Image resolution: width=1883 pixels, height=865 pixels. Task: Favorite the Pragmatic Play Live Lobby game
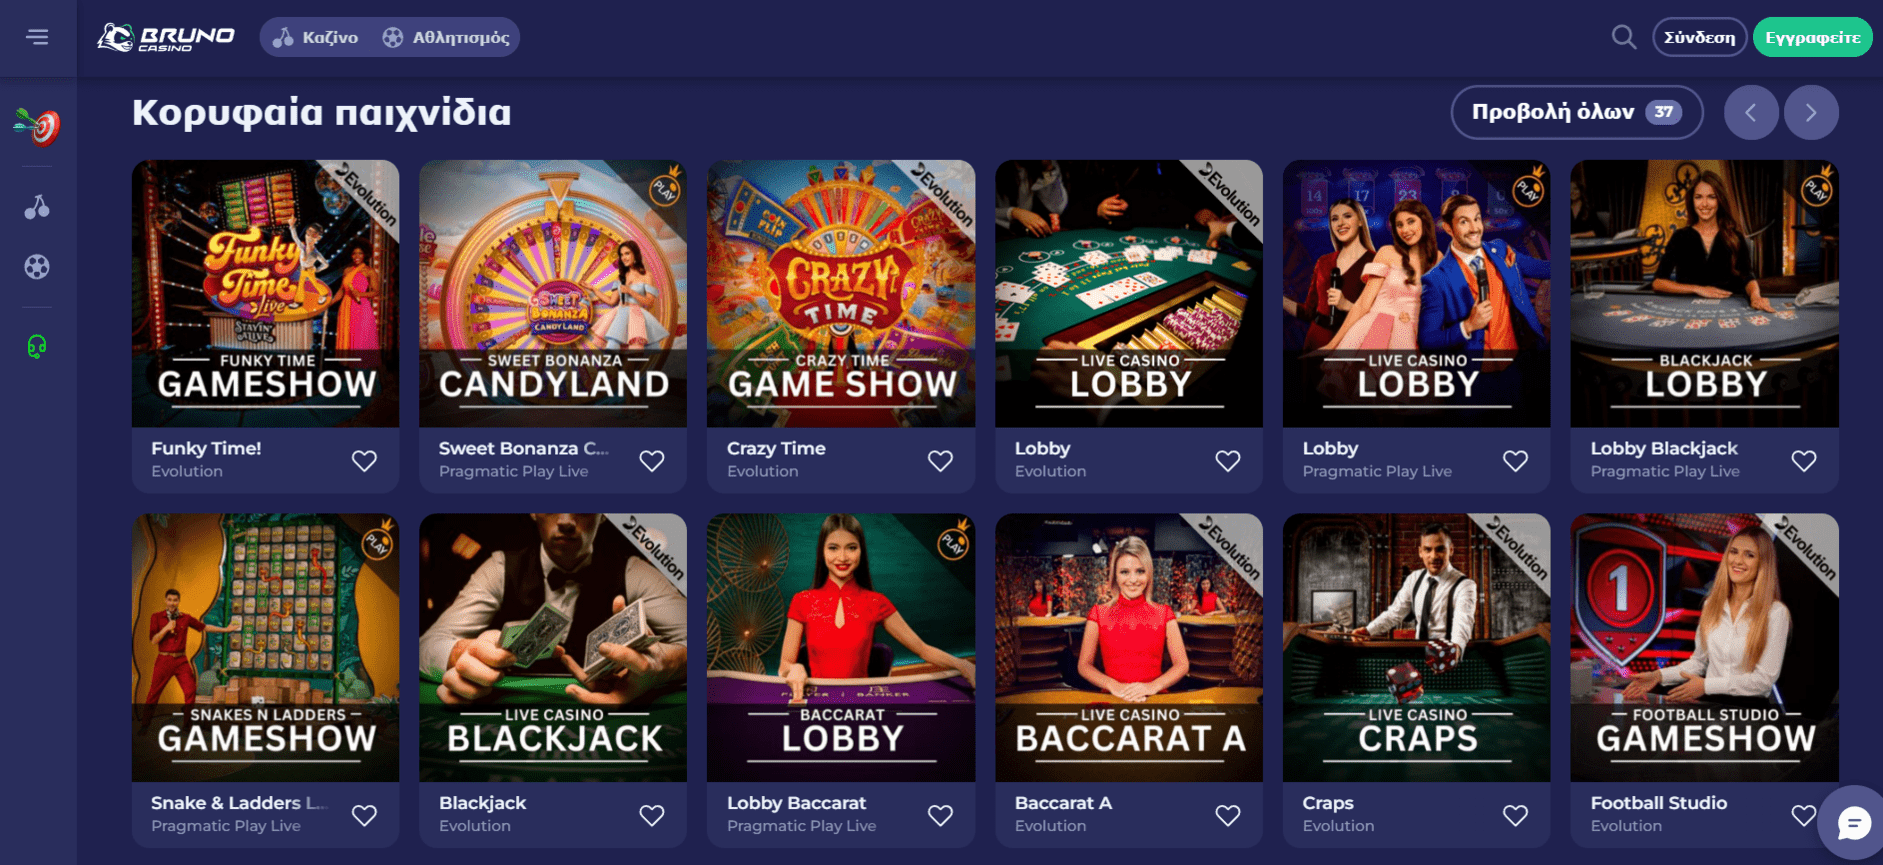pyautogui.click(x=1516, y=461)
